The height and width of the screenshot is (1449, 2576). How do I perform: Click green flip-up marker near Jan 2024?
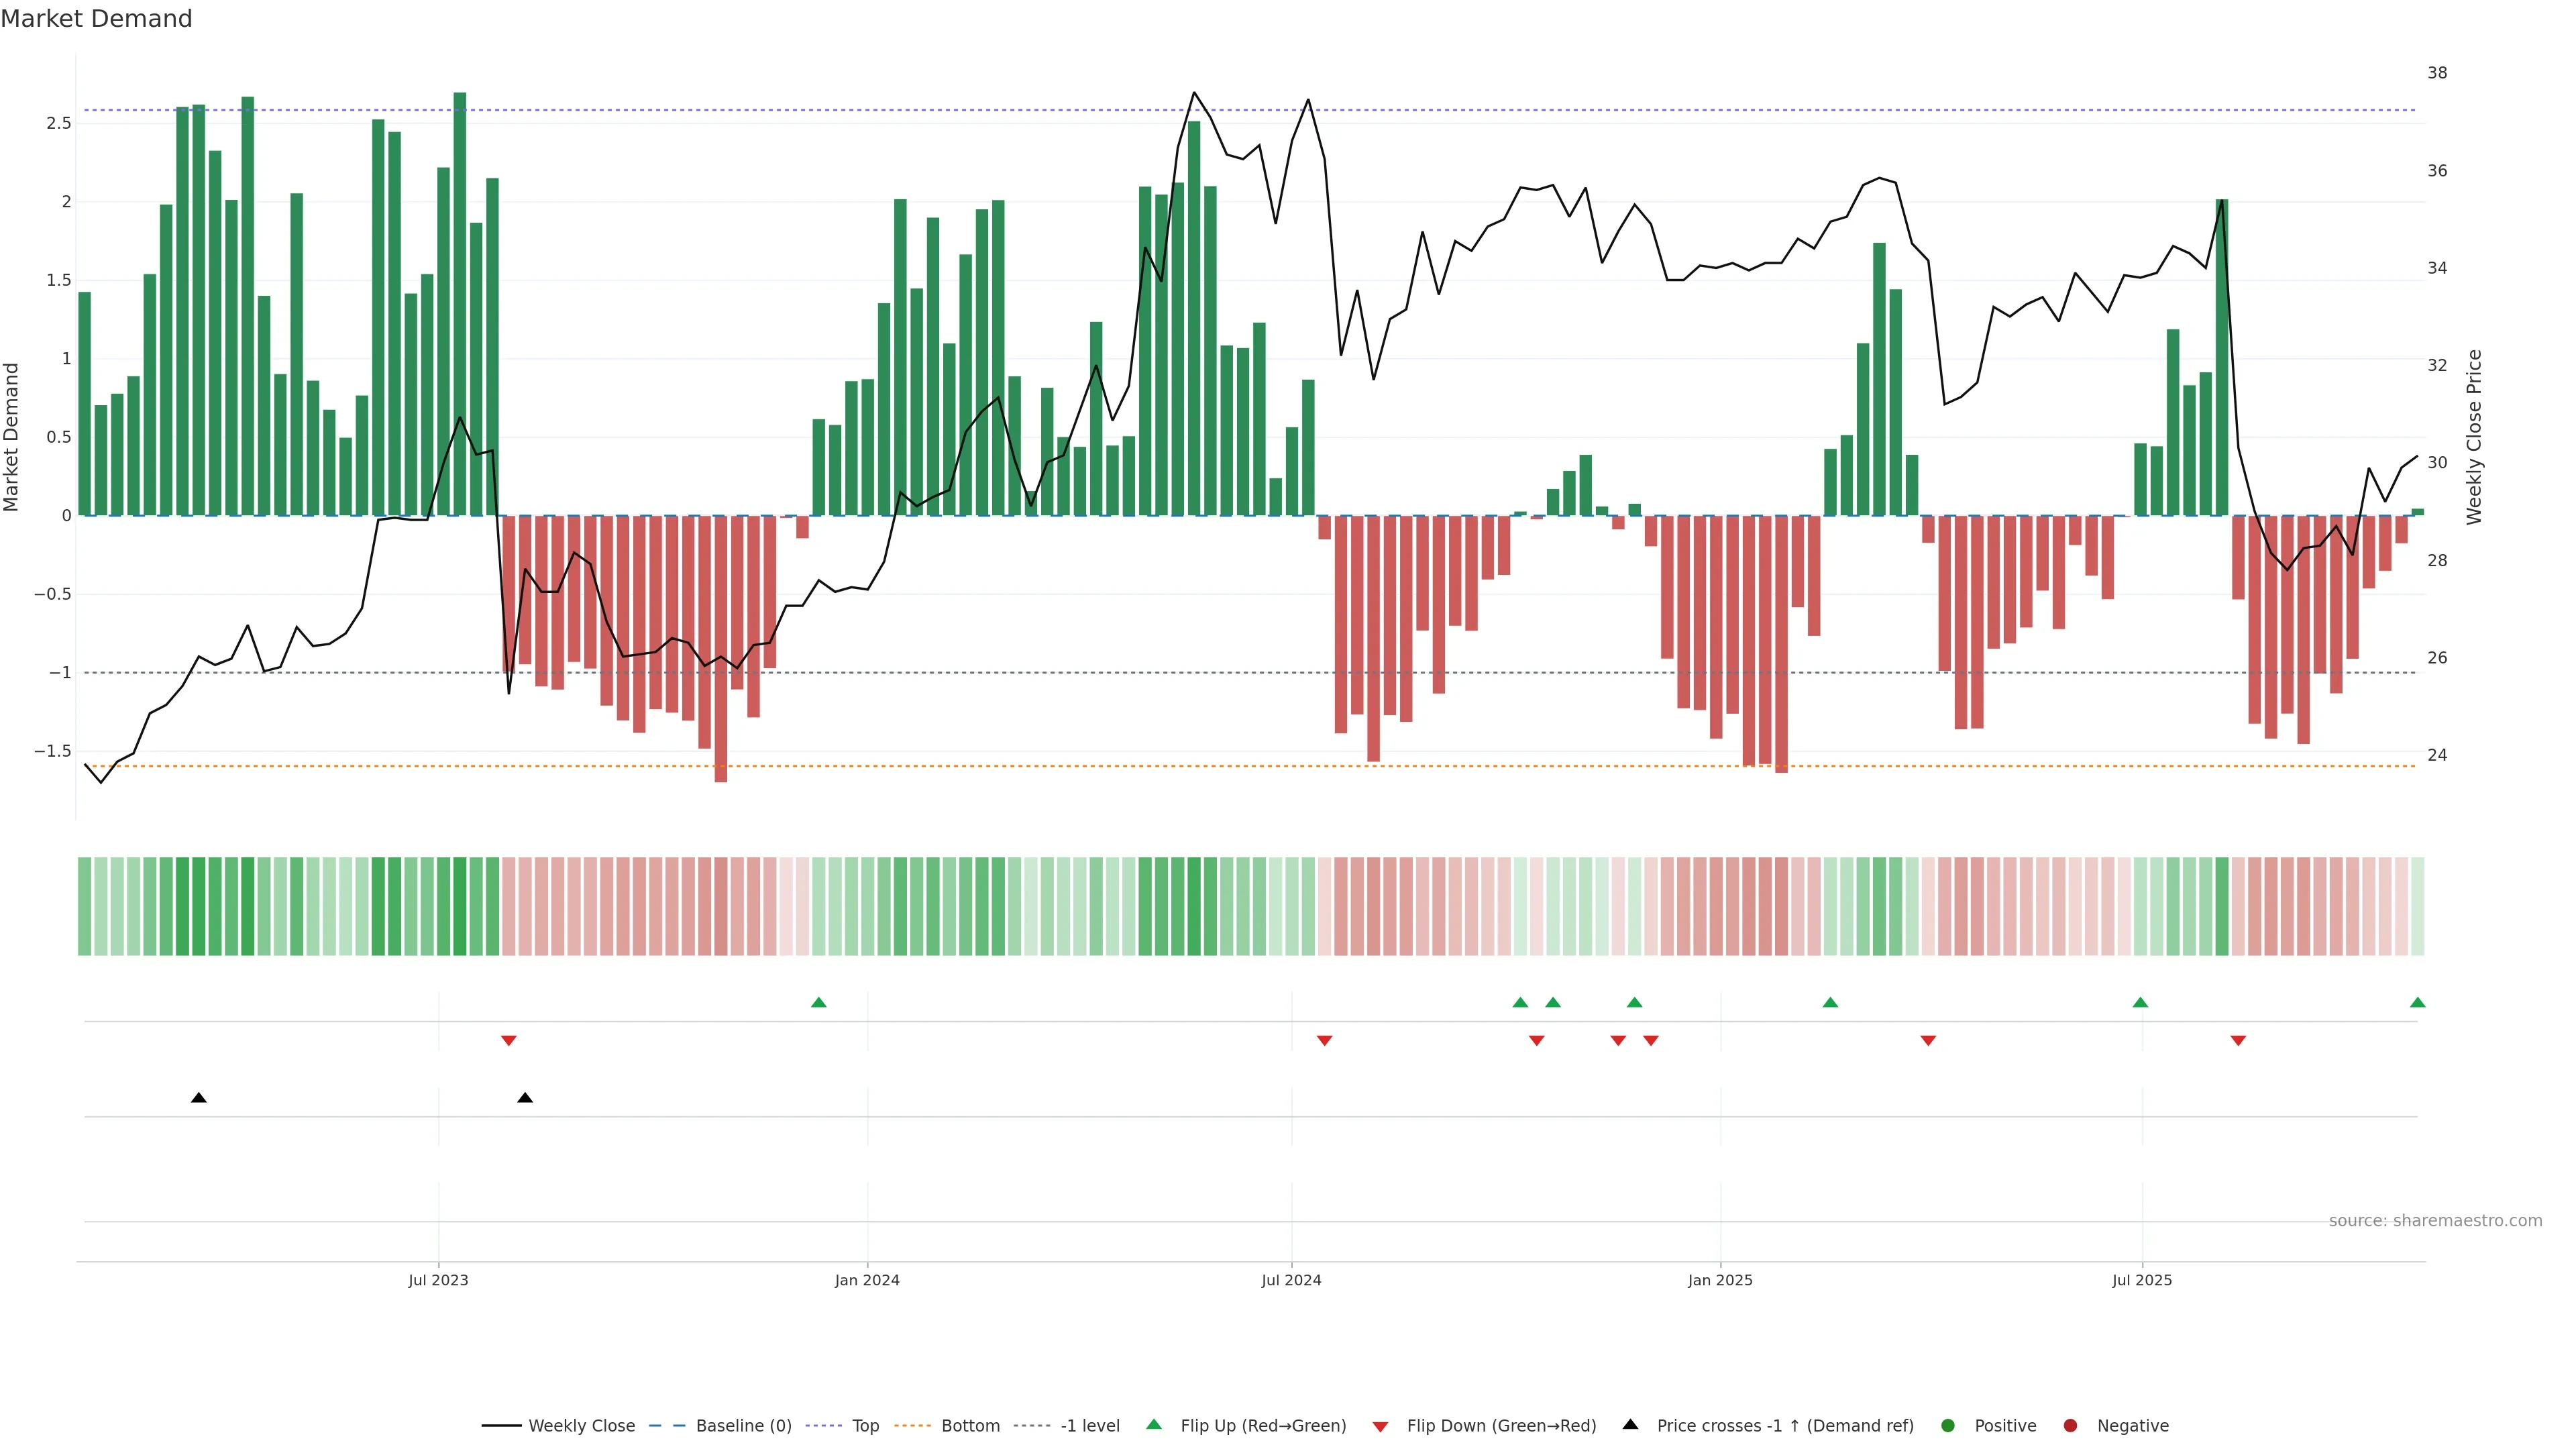[819, 1003]
